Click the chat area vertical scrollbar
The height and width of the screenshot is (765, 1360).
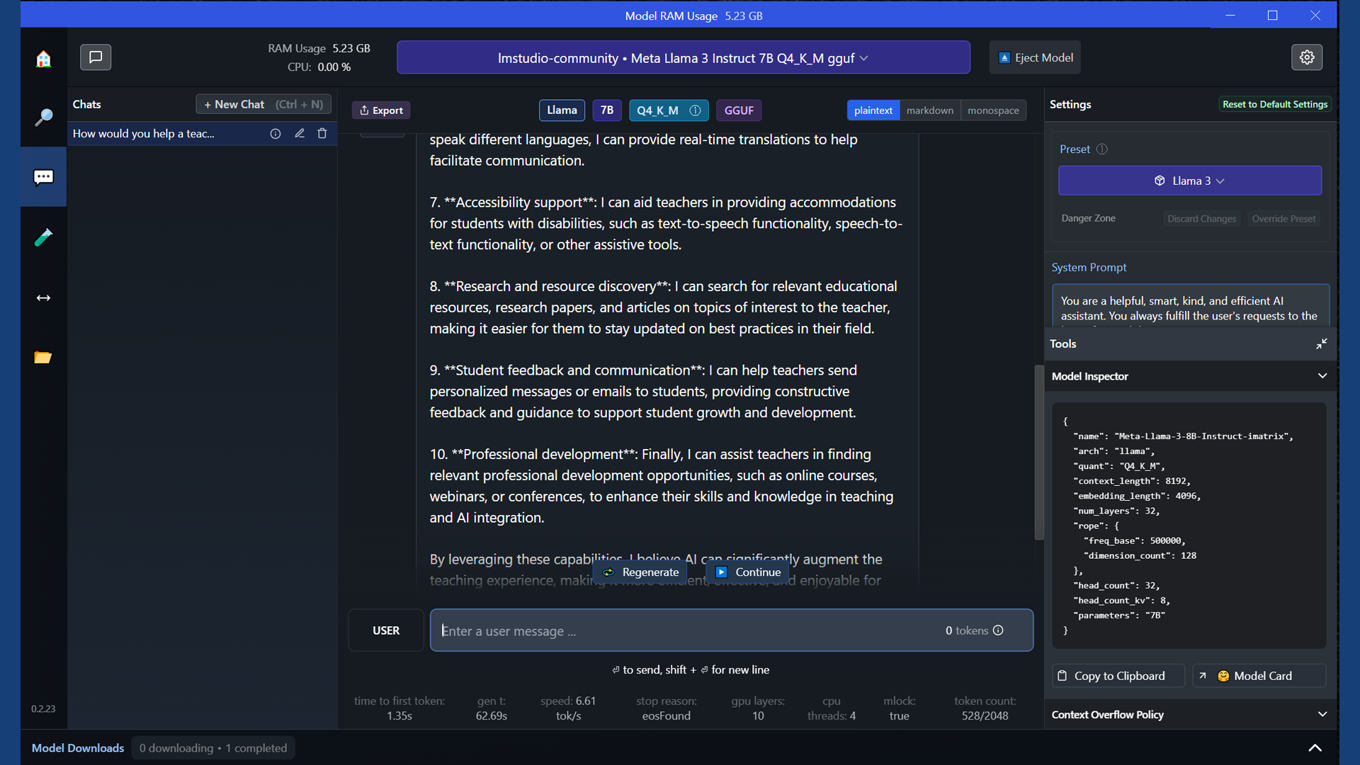point(1039,452)
